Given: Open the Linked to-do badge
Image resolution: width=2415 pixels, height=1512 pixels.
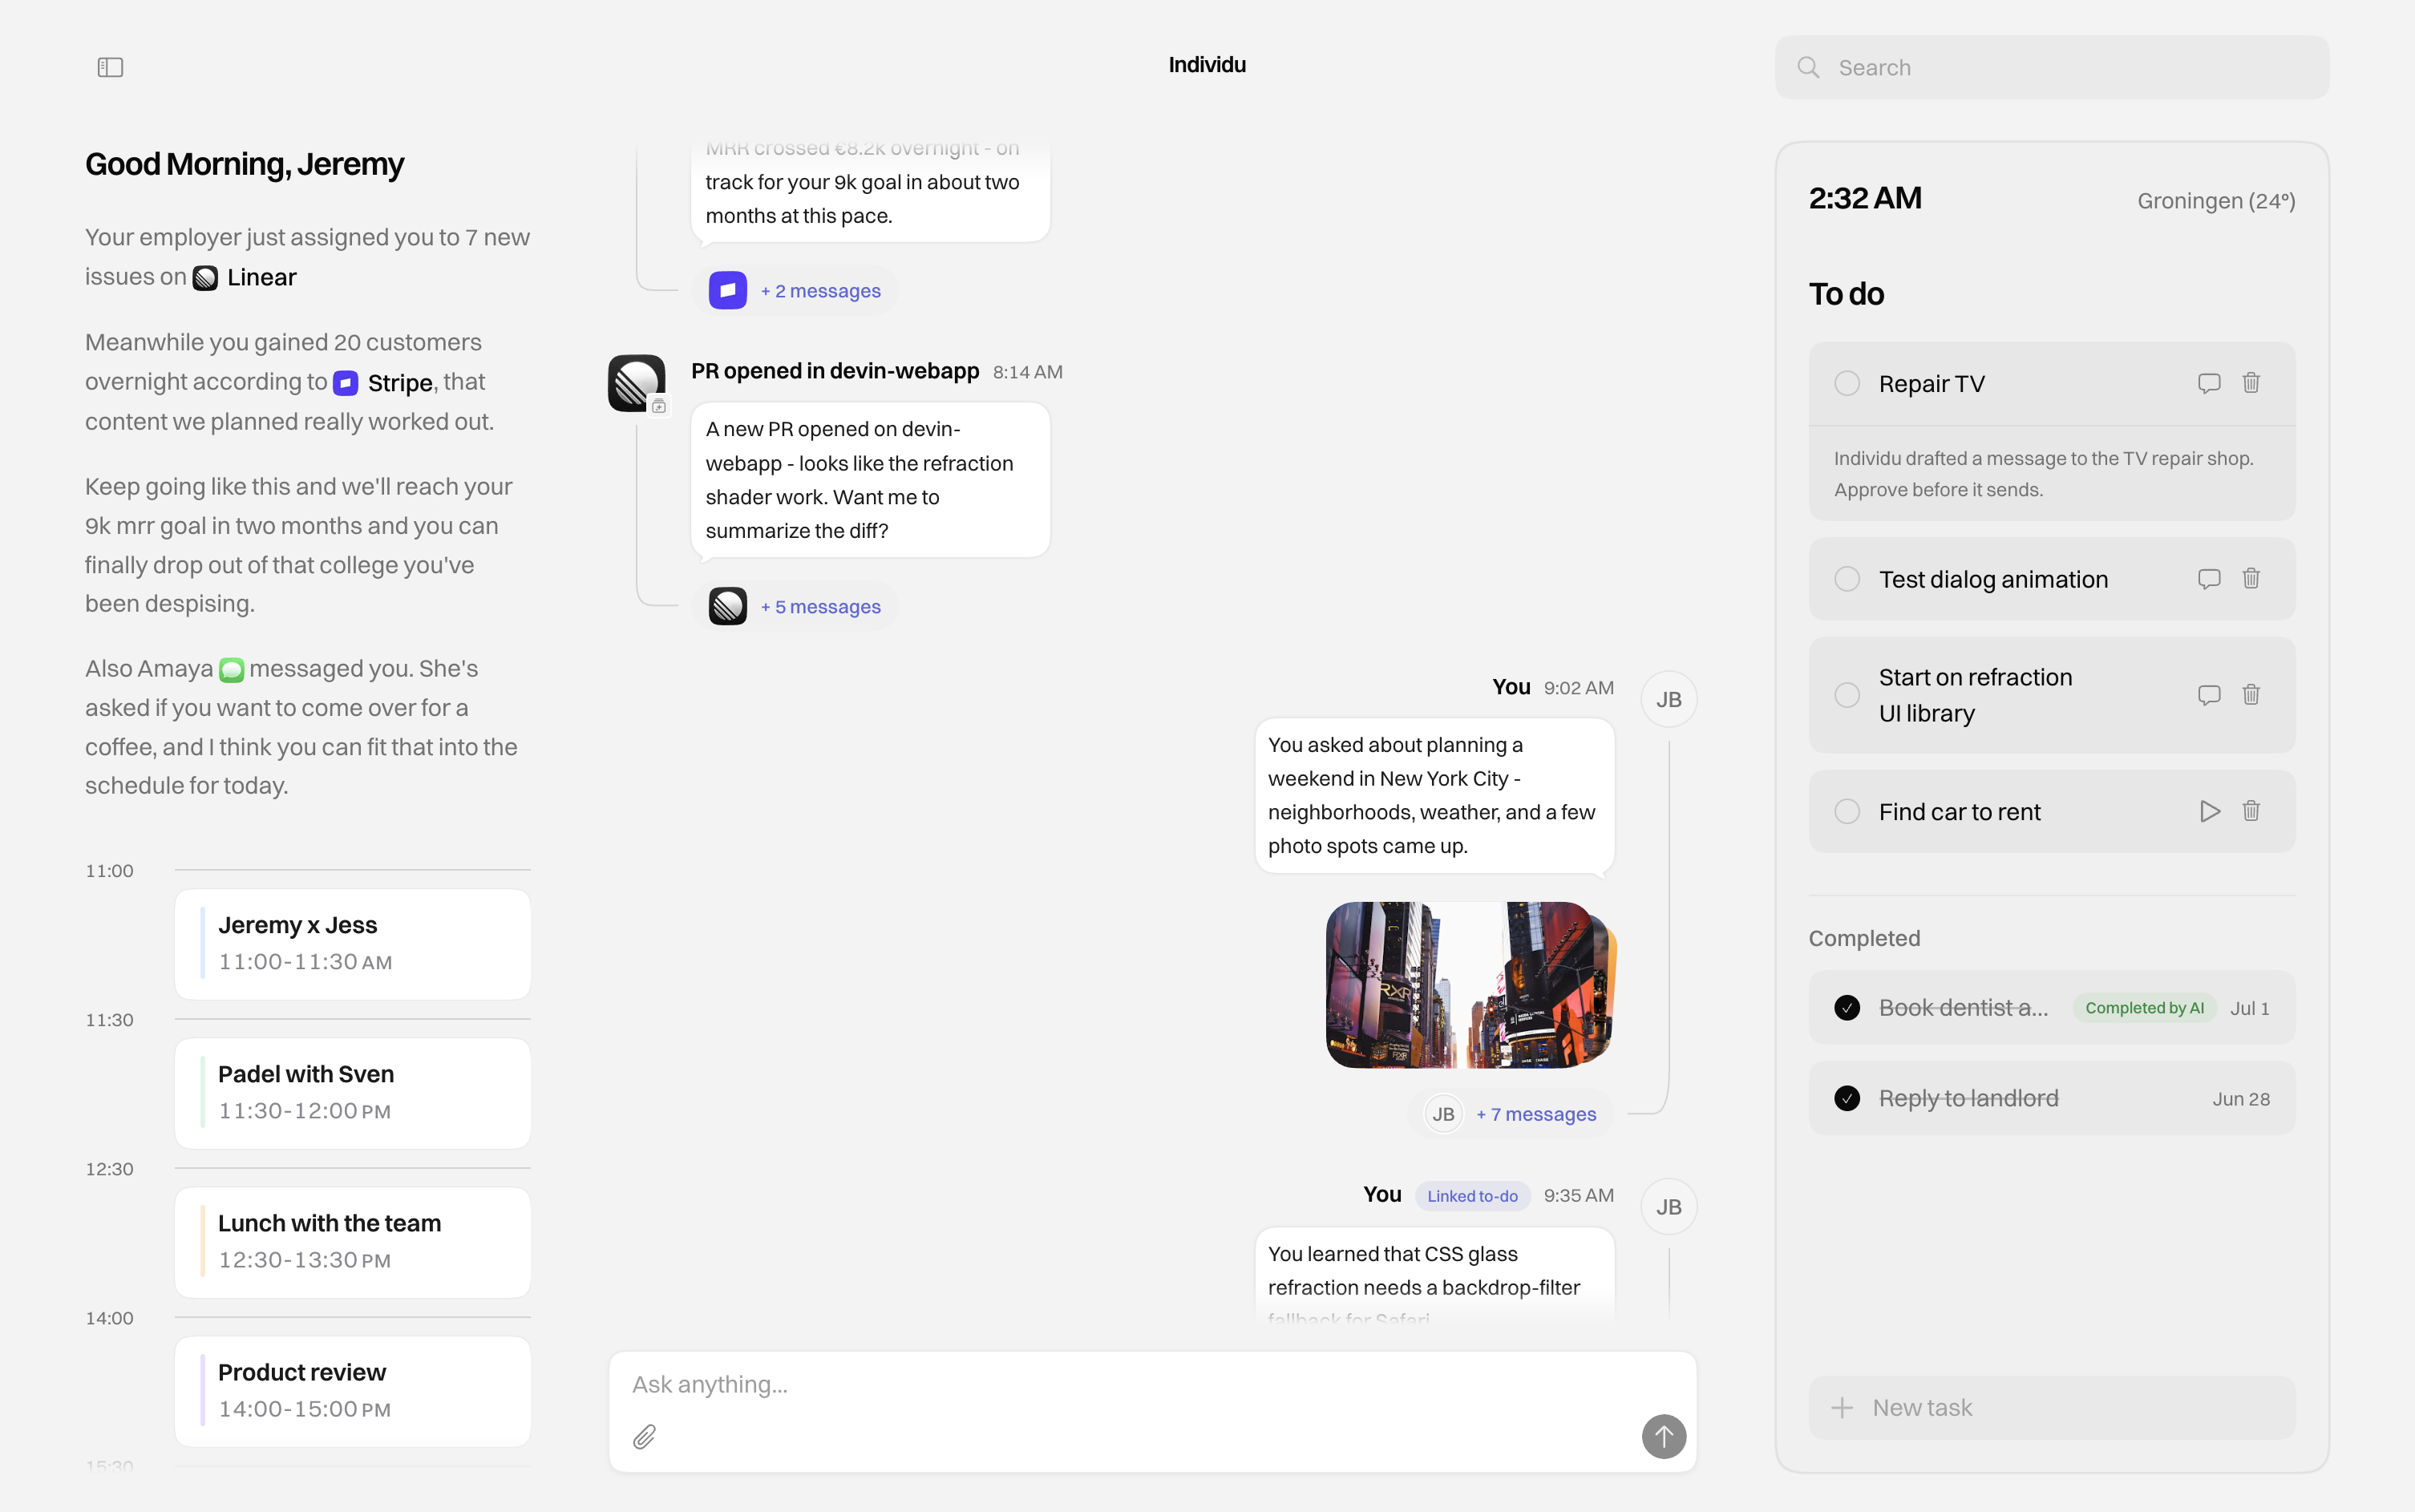Looking at the screenshot, I should point(1472,1196).
